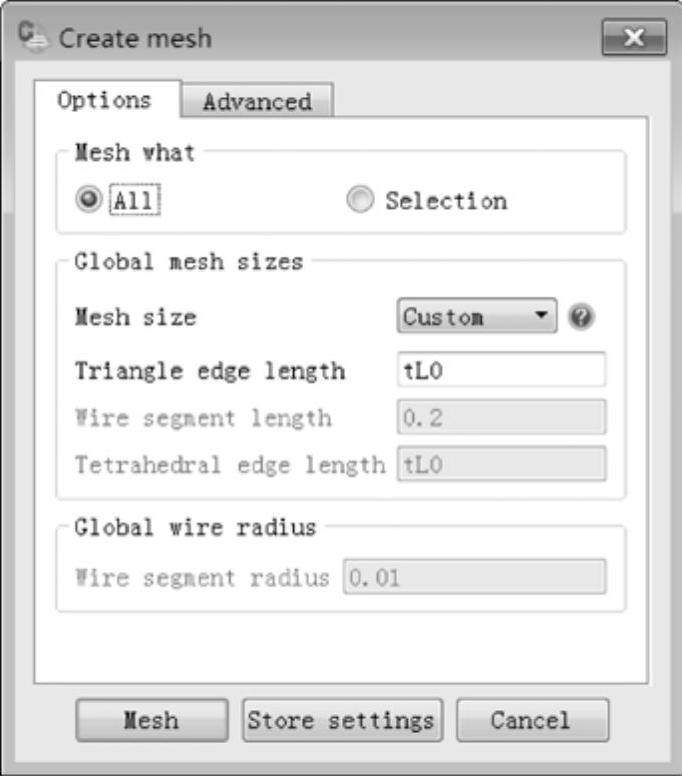Click the Triangle edge length label
Screen dimensions: 682x776
coord(209,371)
